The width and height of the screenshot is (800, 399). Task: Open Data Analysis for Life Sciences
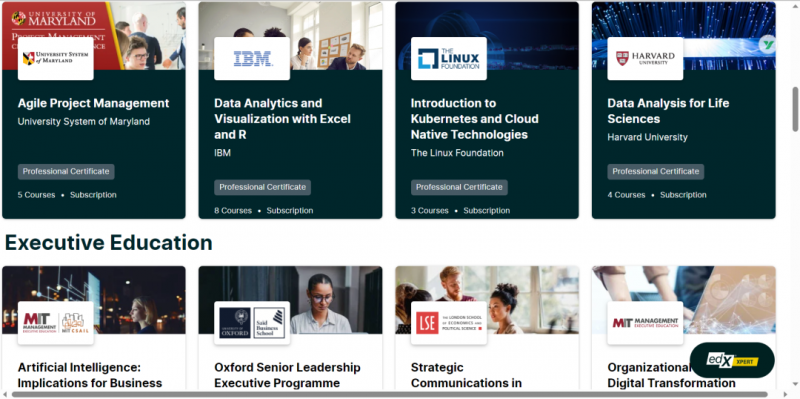point(668,111)
